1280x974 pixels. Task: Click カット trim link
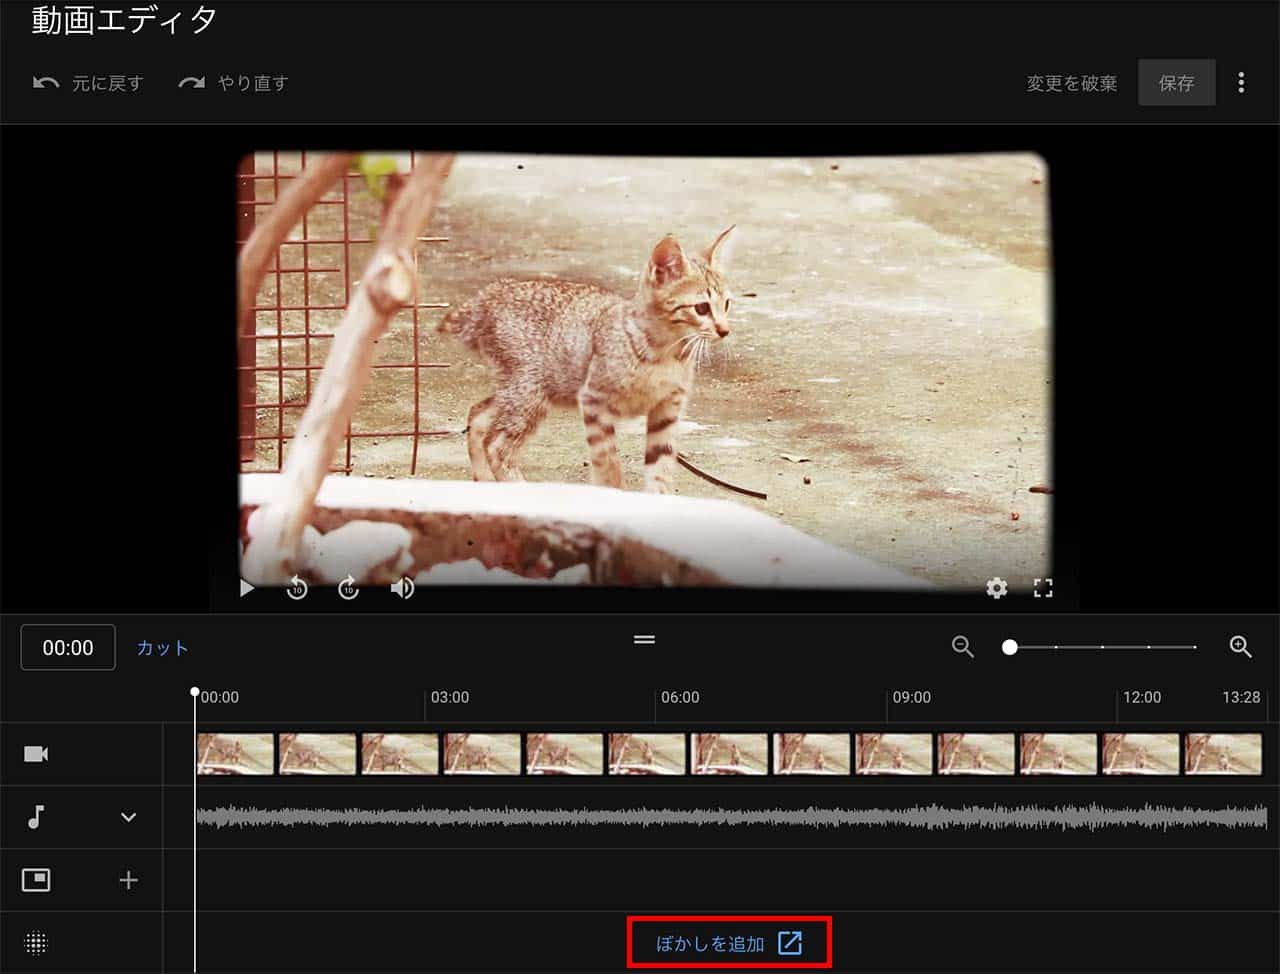162,648
